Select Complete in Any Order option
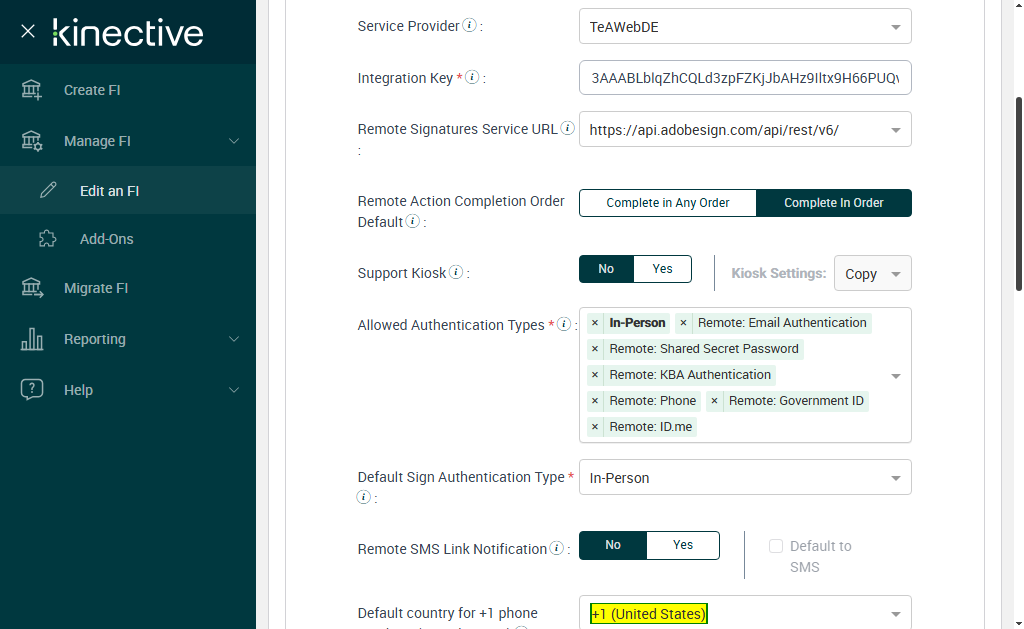The image size is (1024, 629). [667, 203]
